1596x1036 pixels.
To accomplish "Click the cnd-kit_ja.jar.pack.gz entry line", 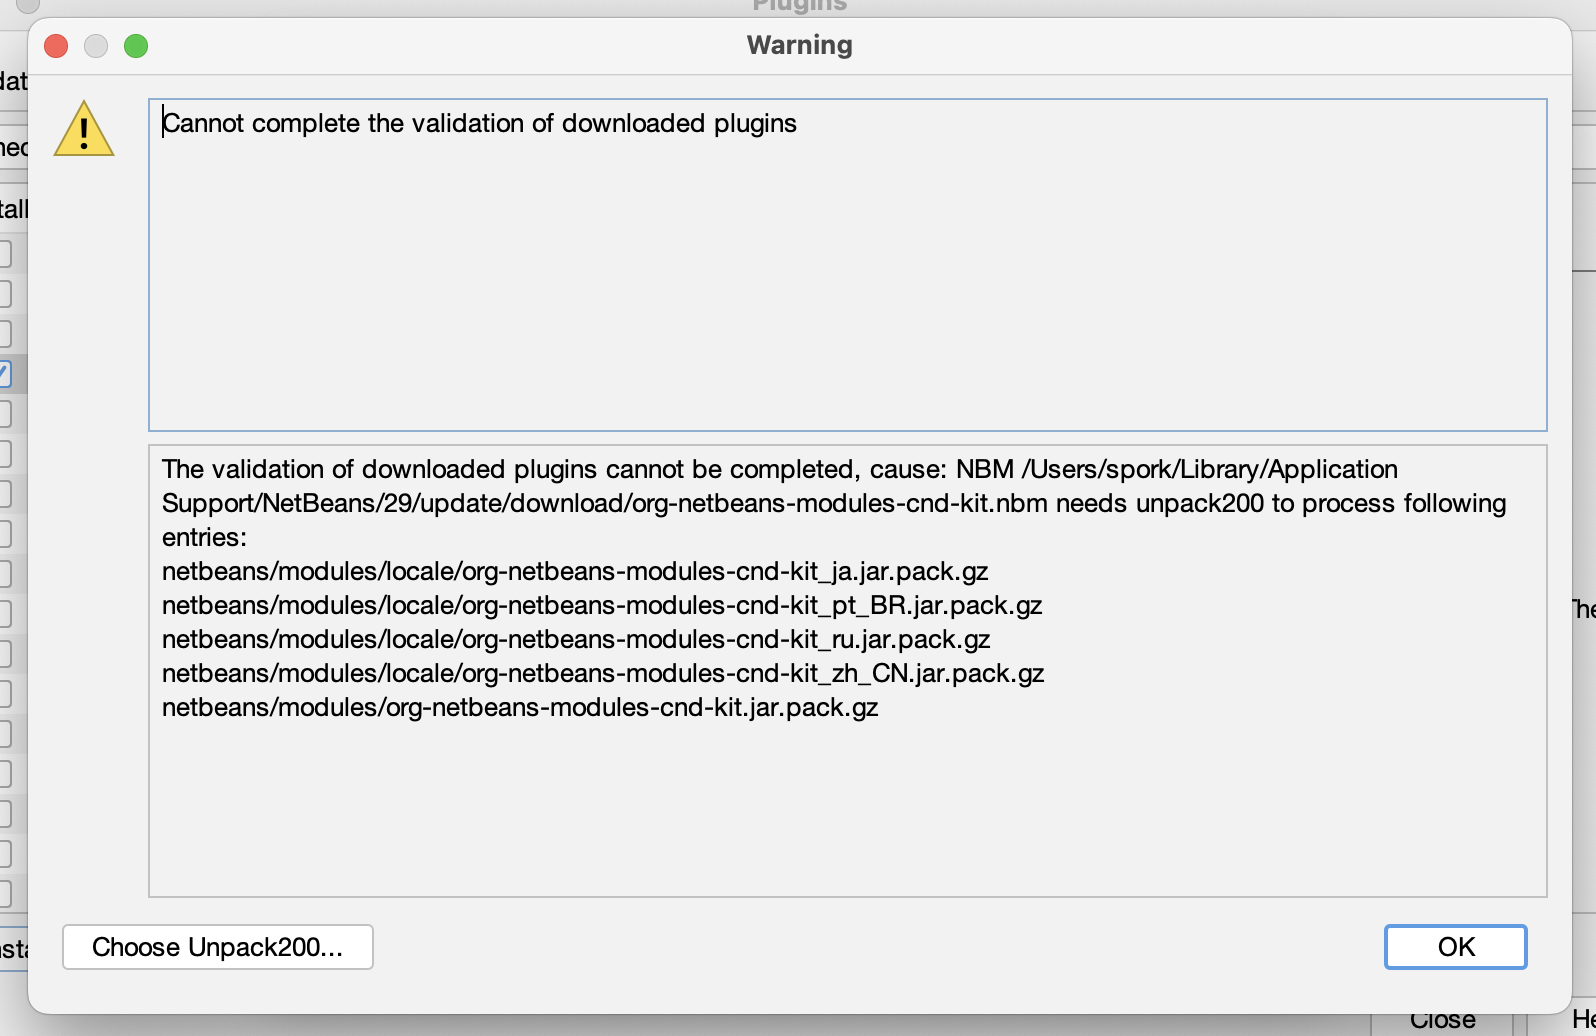I will pos(575,571).
